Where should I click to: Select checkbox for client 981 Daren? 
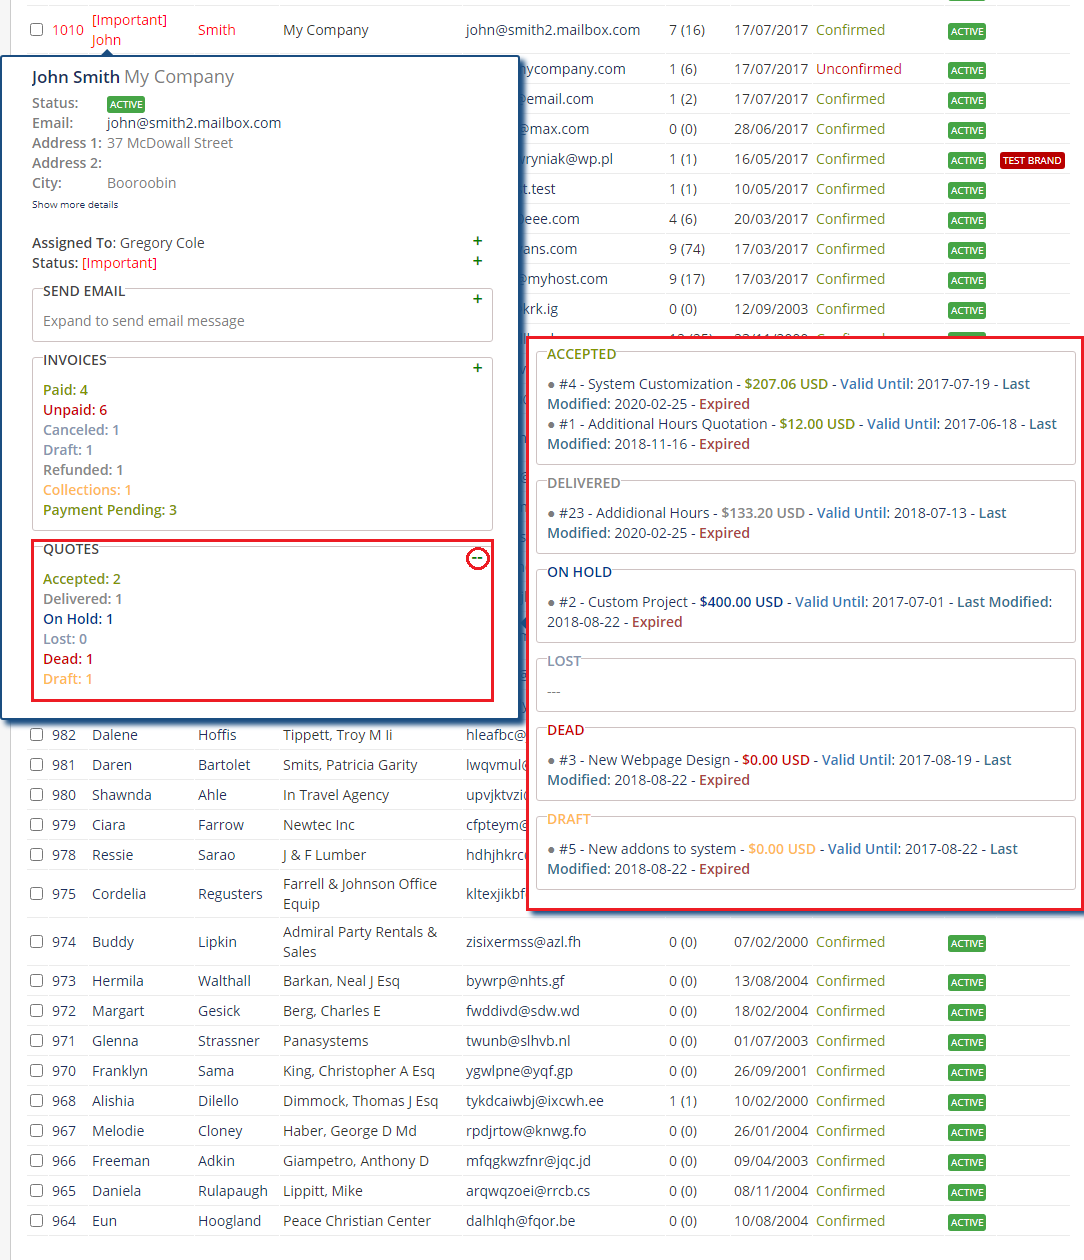(36, 765)
